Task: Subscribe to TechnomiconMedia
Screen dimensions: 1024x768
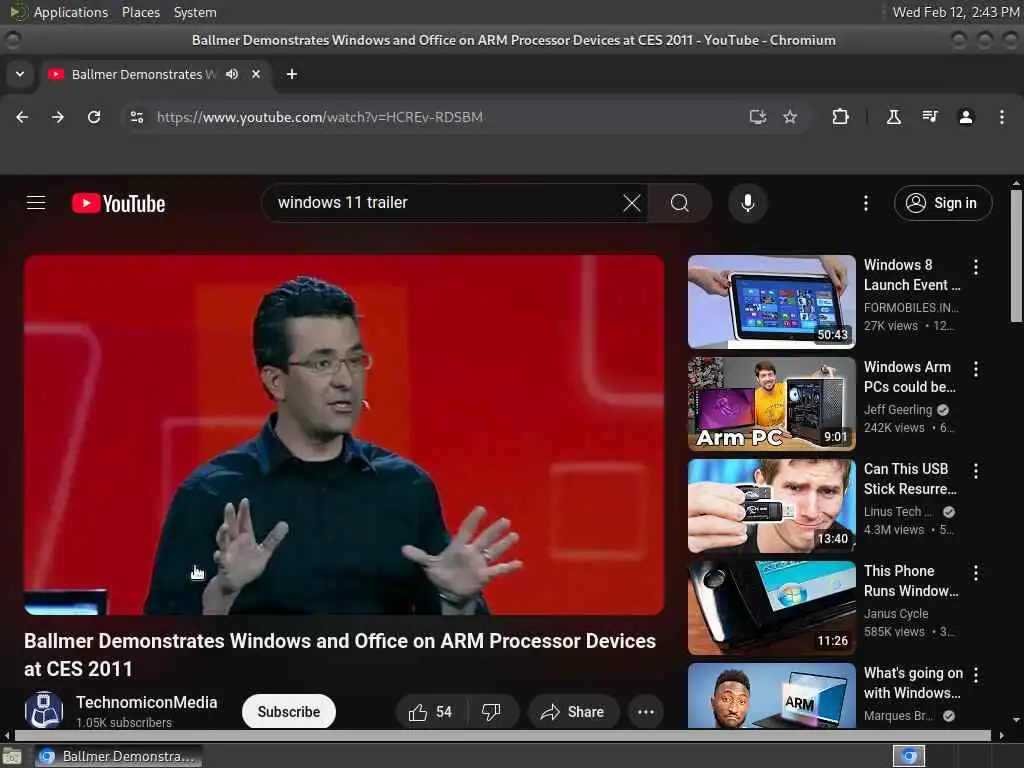Action: point(289,712)
